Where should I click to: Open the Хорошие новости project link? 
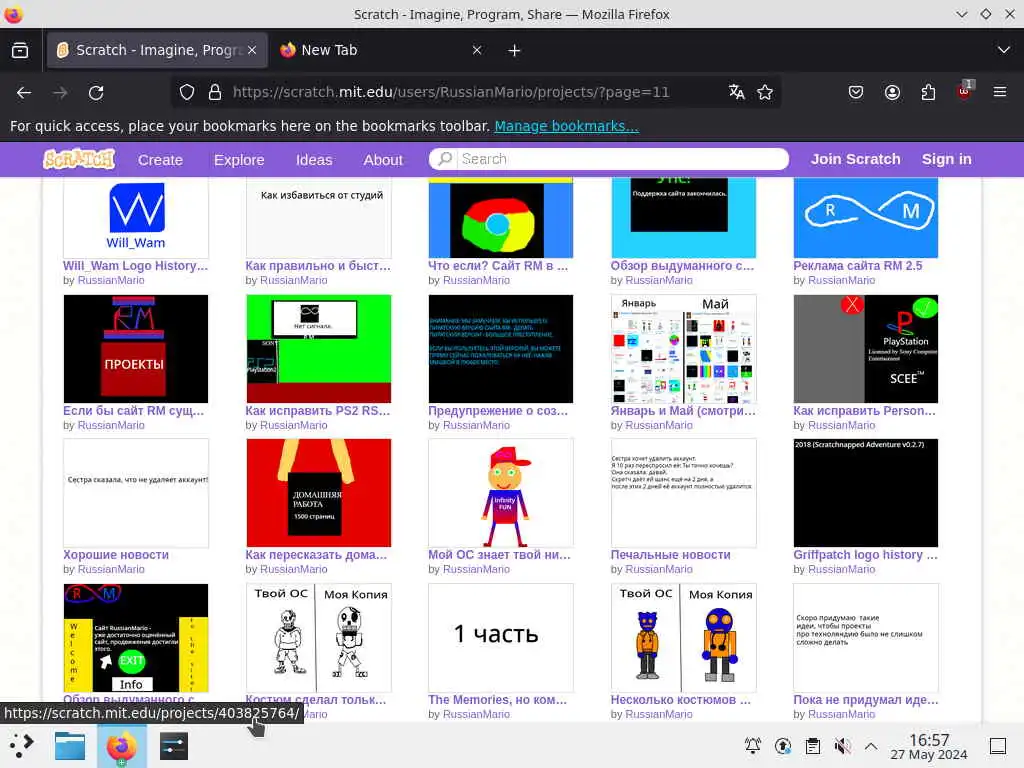tap(116, 554)
